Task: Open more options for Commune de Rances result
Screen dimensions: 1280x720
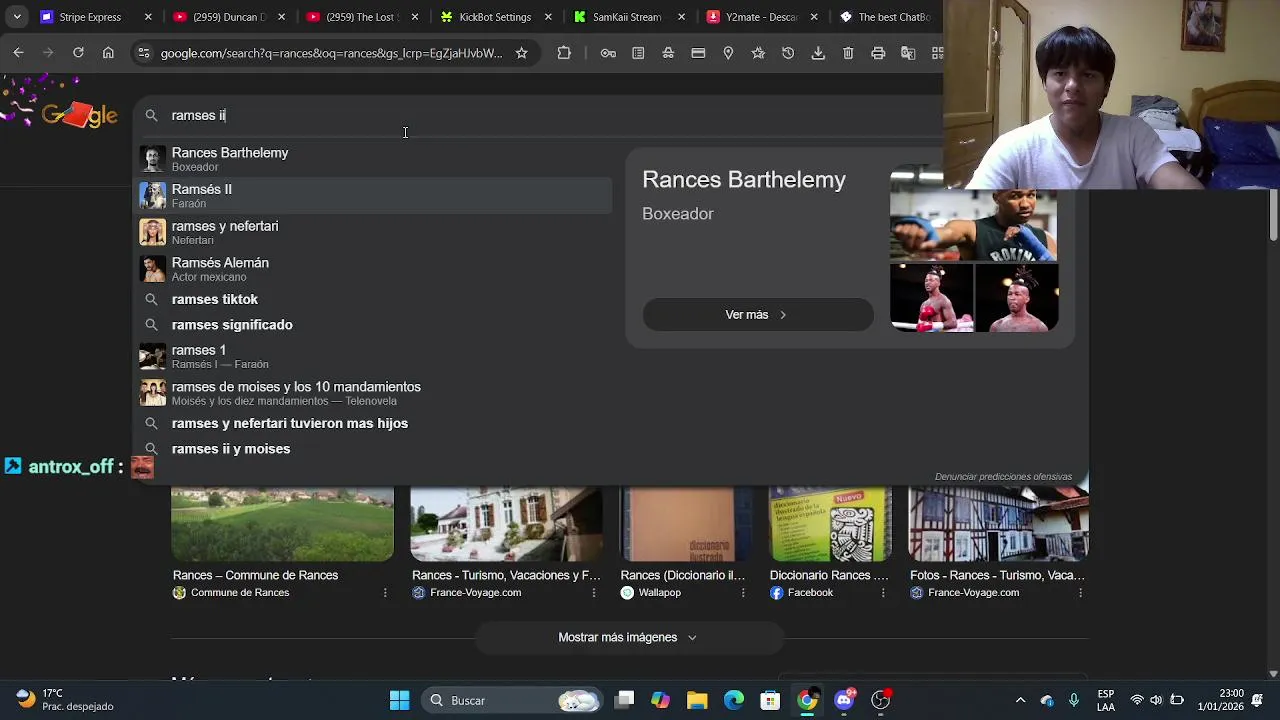Action: (x=385, y=593)
